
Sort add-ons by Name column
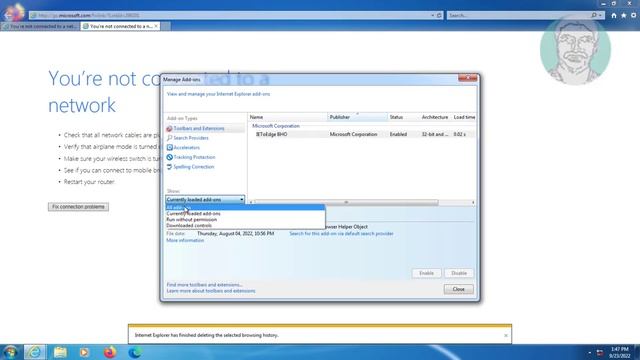point(288,117)
